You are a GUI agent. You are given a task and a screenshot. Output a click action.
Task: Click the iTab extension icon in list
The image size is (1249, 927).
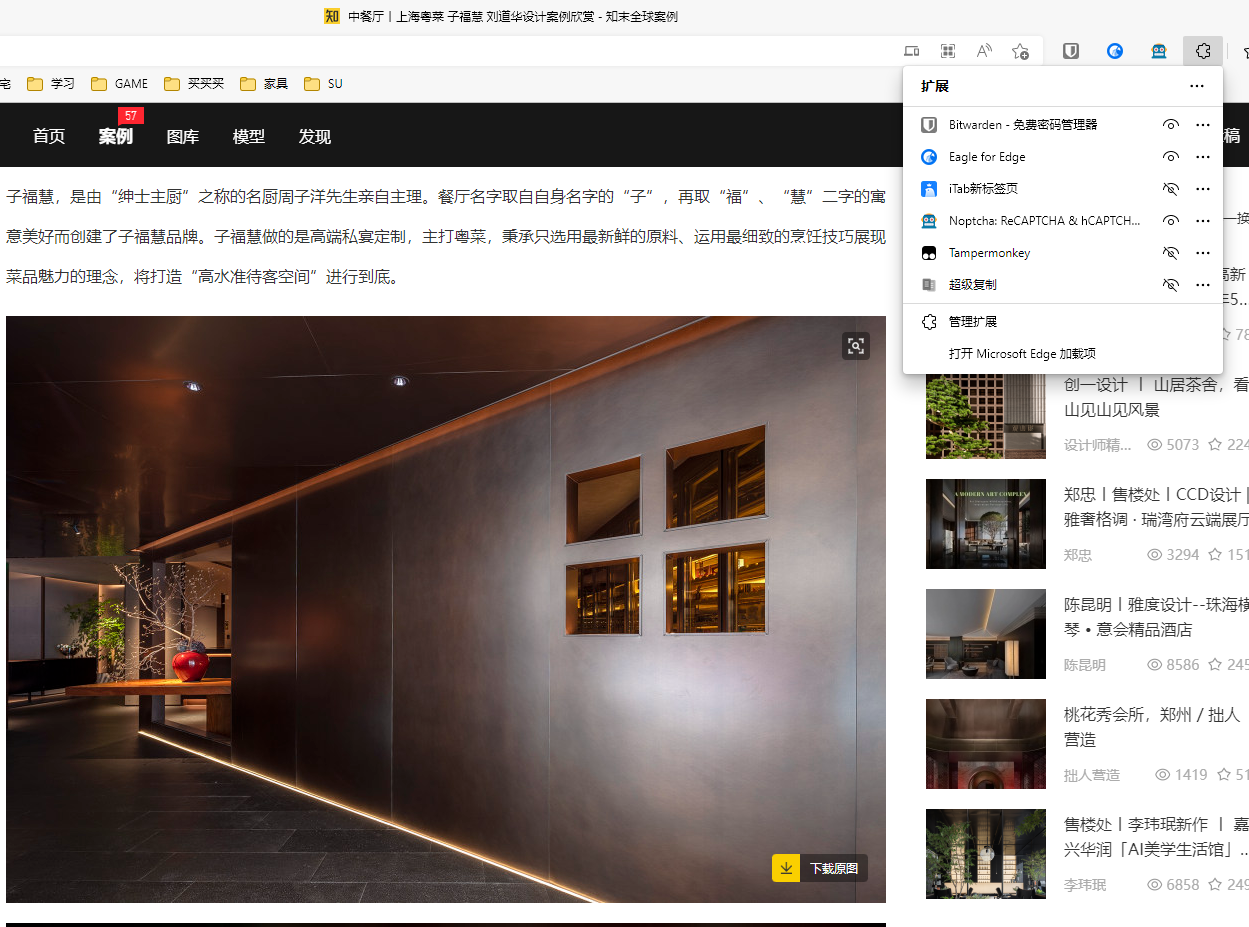(x=929, y=189)
